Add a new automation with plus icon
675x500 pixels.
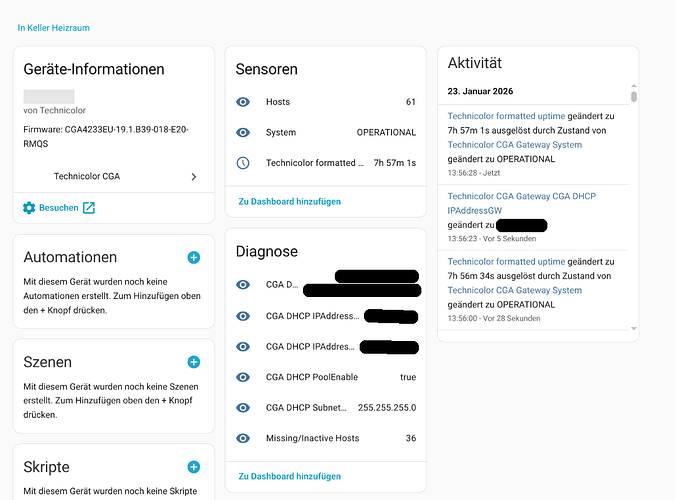[x=194, y=257]
